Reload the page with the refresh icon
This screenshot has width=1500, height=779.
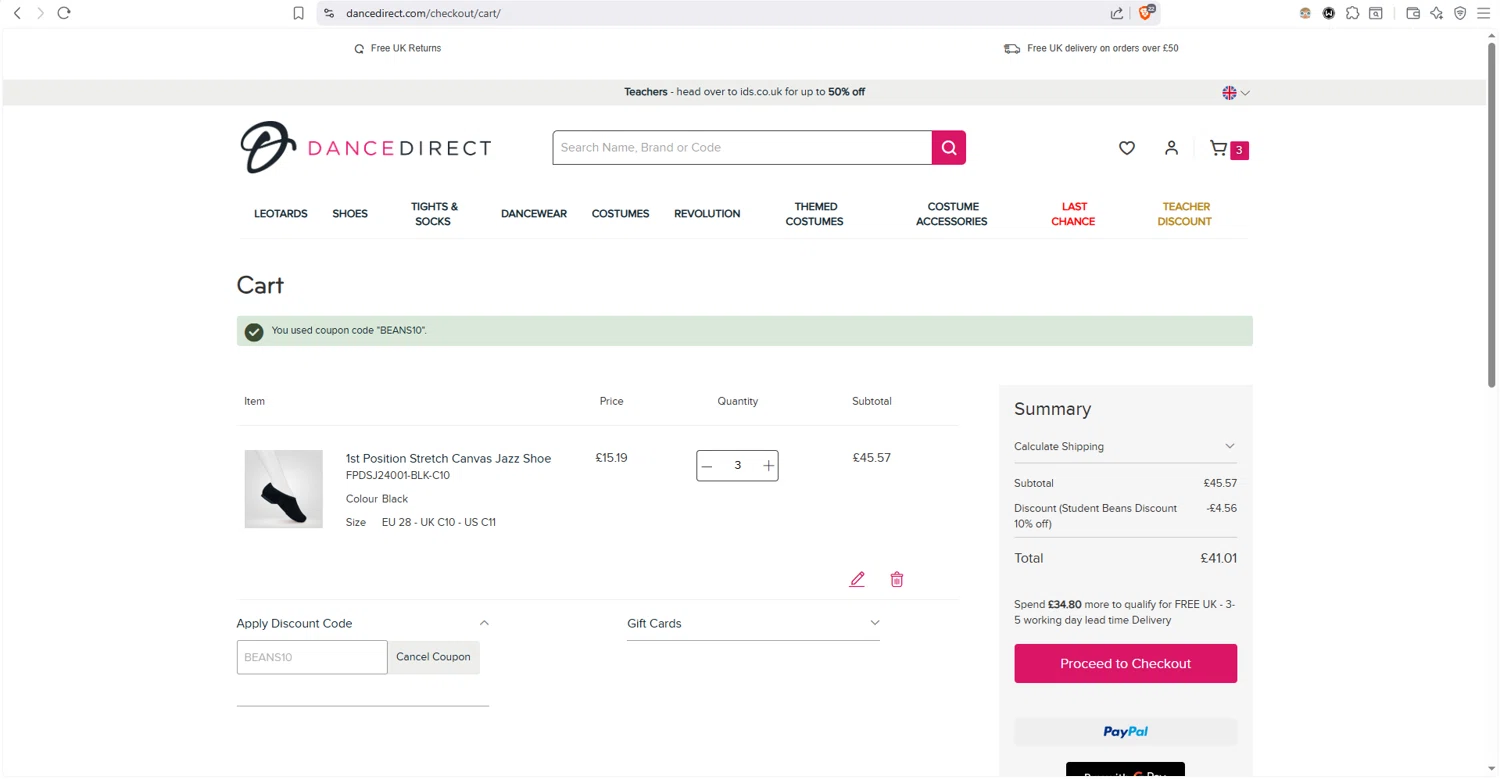64,13
